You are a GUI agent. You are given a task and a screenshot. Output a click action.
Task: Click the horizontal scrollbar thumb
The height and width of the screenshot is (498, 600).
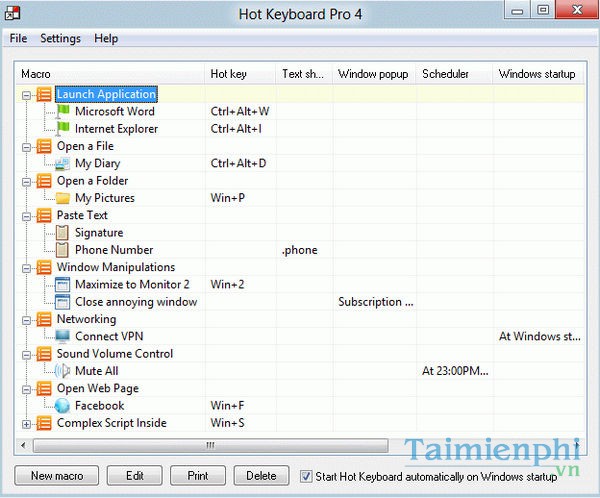211,445
